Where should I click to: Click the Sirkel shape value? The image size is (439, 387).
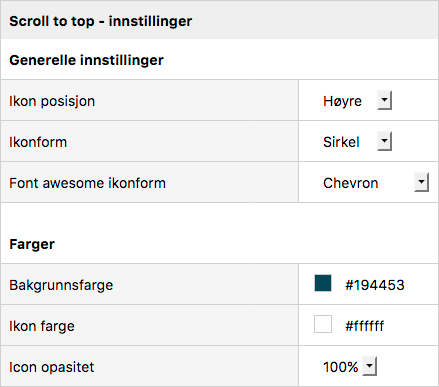point(341,142)
